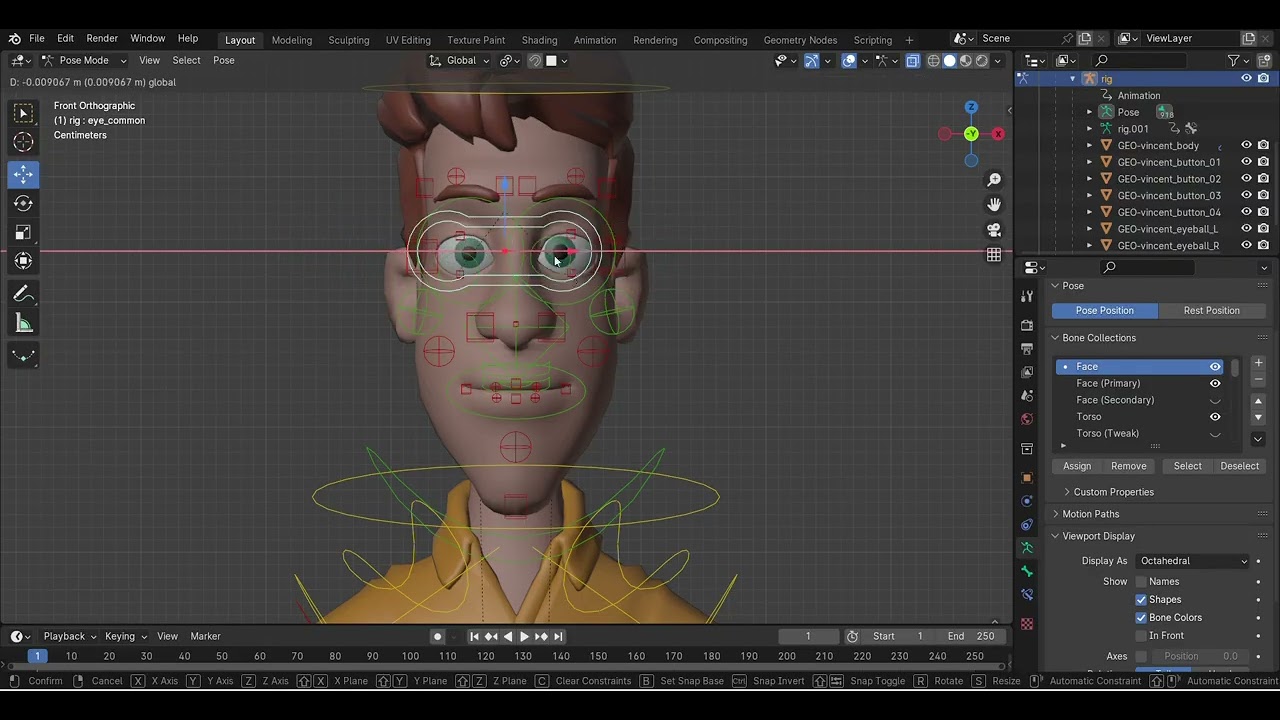The width and height of the screenshot is (1280, 720).
Task: Enable the Names checkbox
Action: coord(1141,582)
